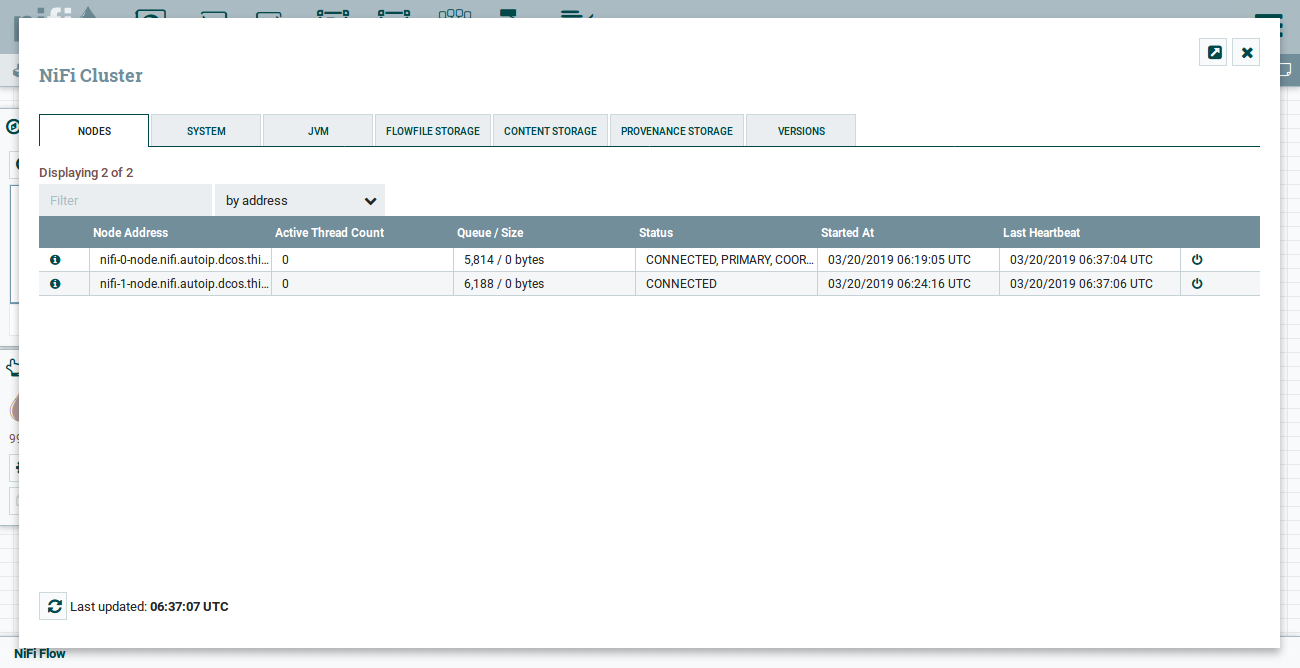Click the '6,188 / 0 bytes' queue cell
1300x668 pixels.
tap(544, 284)
